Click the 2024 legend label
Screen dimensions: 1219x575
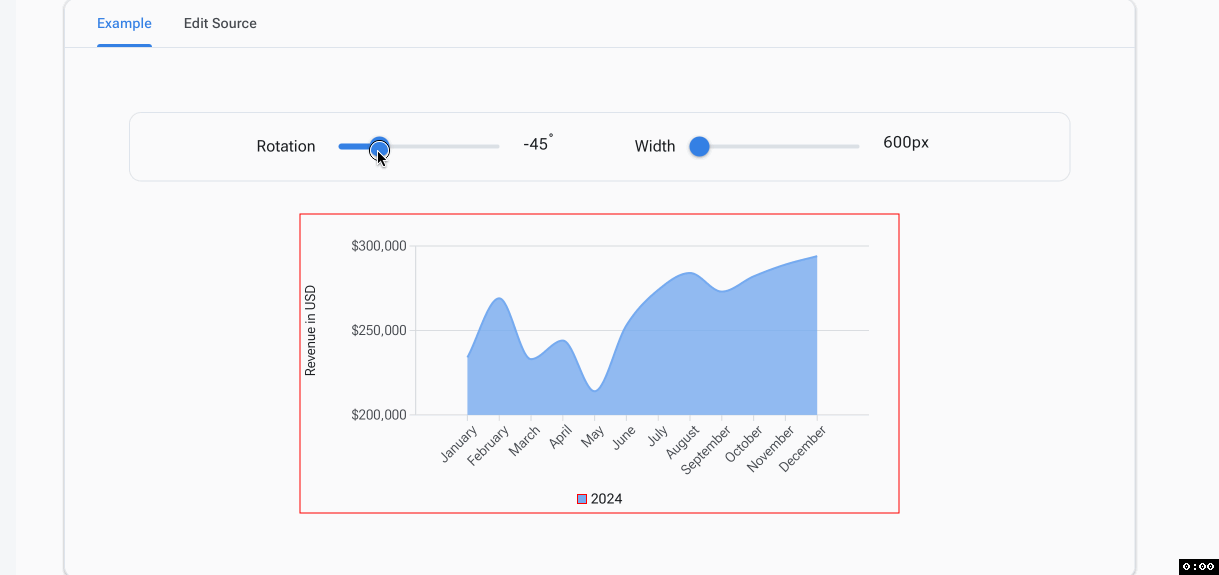click(606, 499)
